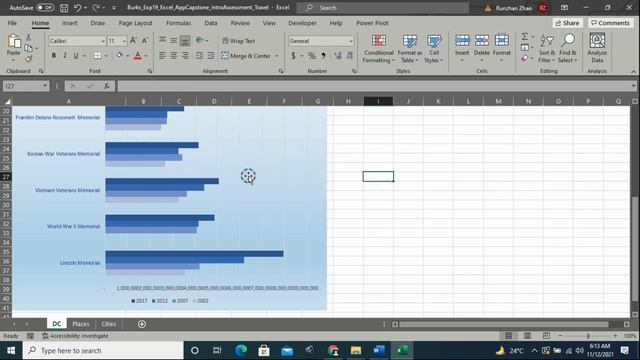The height and width of the screenshot is (360, 640).
Task: Click Analyze Data icon
Action: tap(597, 41)
